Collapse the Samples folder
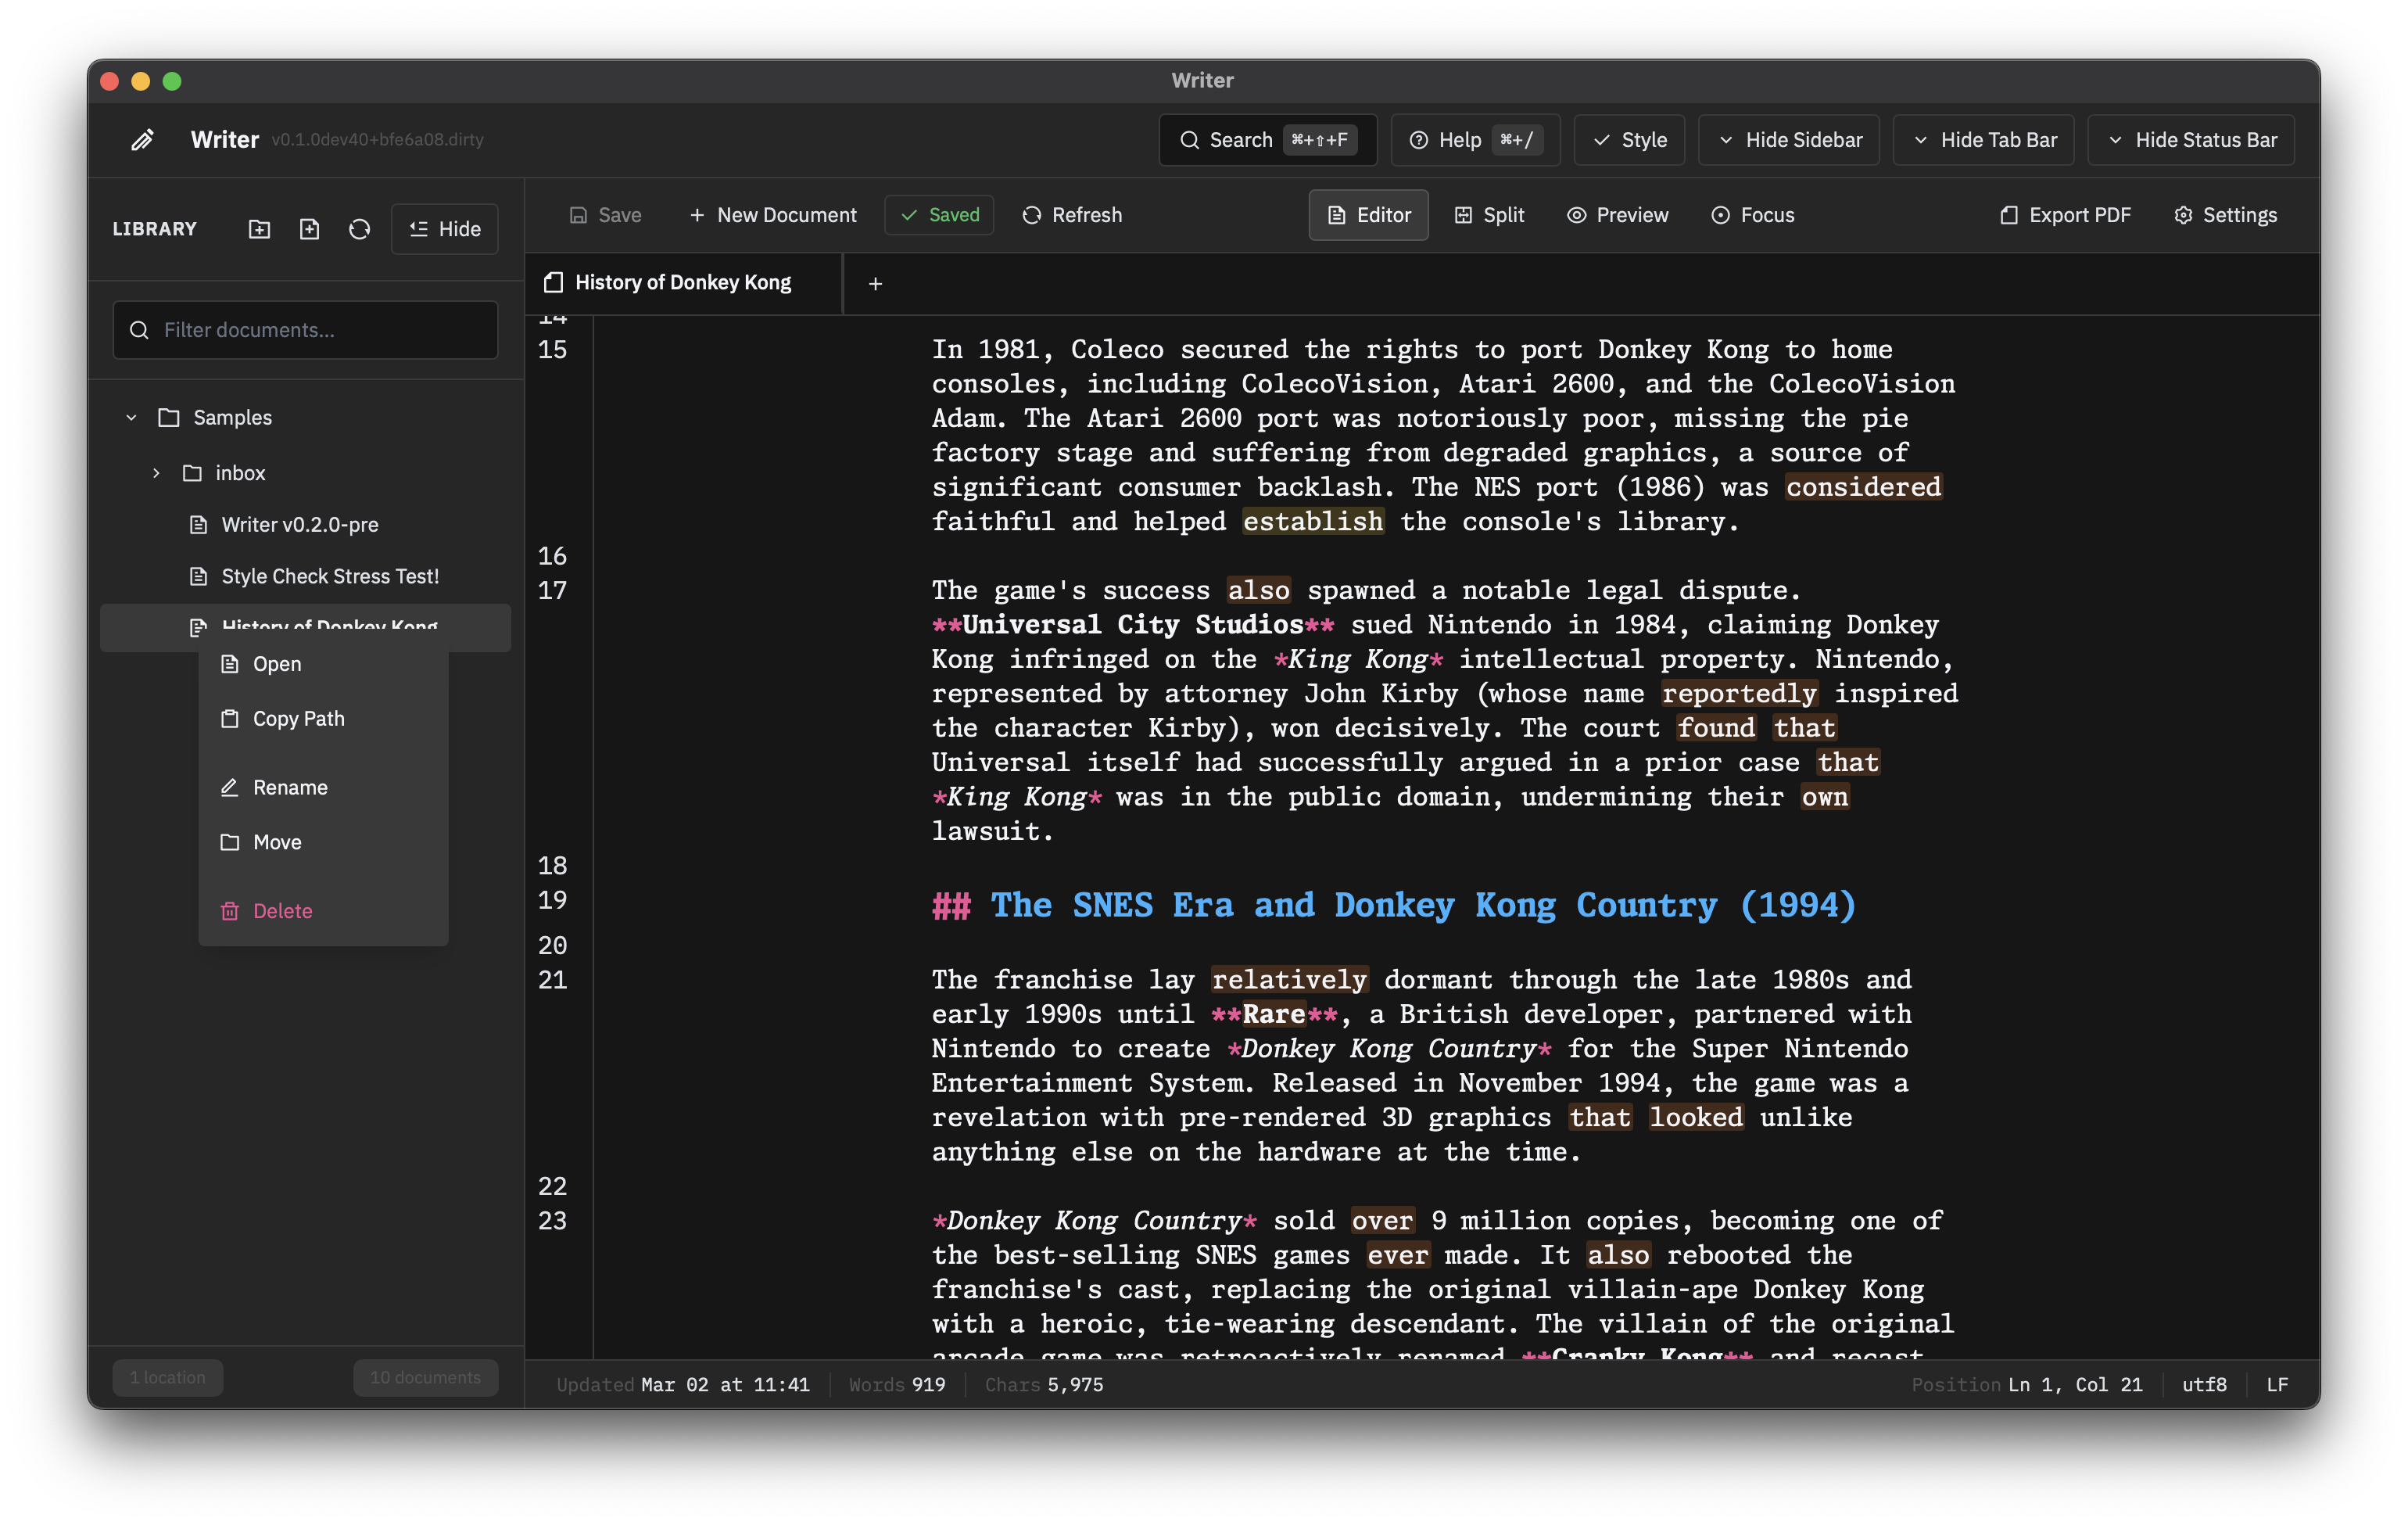This screenshot has width=2408, height=1525. [131, 417]
